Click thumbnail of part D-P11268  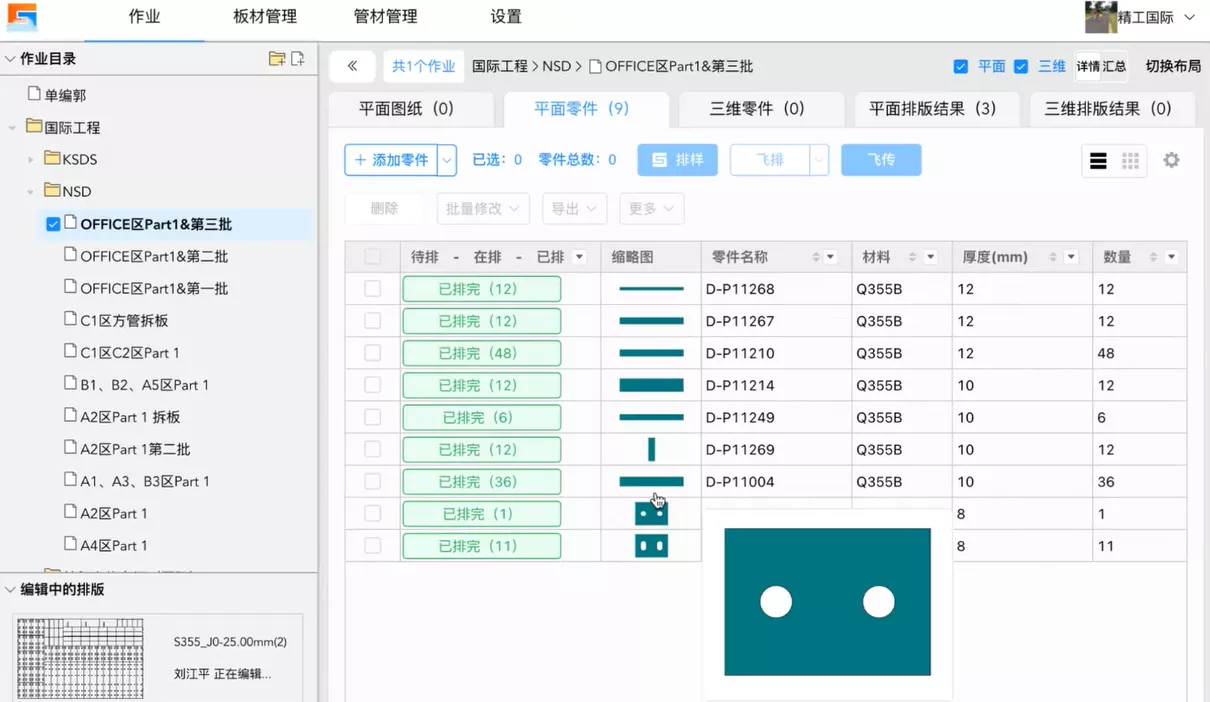pos(651,289)
